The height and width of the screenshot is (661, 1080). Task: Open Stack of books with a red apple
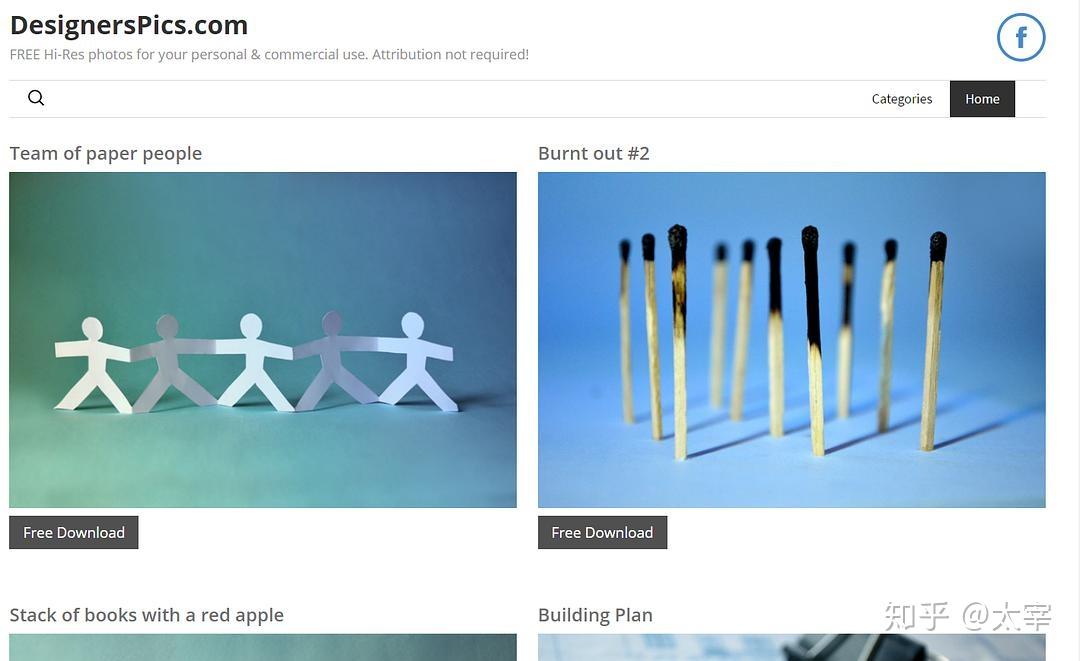[x=146, y=615]
